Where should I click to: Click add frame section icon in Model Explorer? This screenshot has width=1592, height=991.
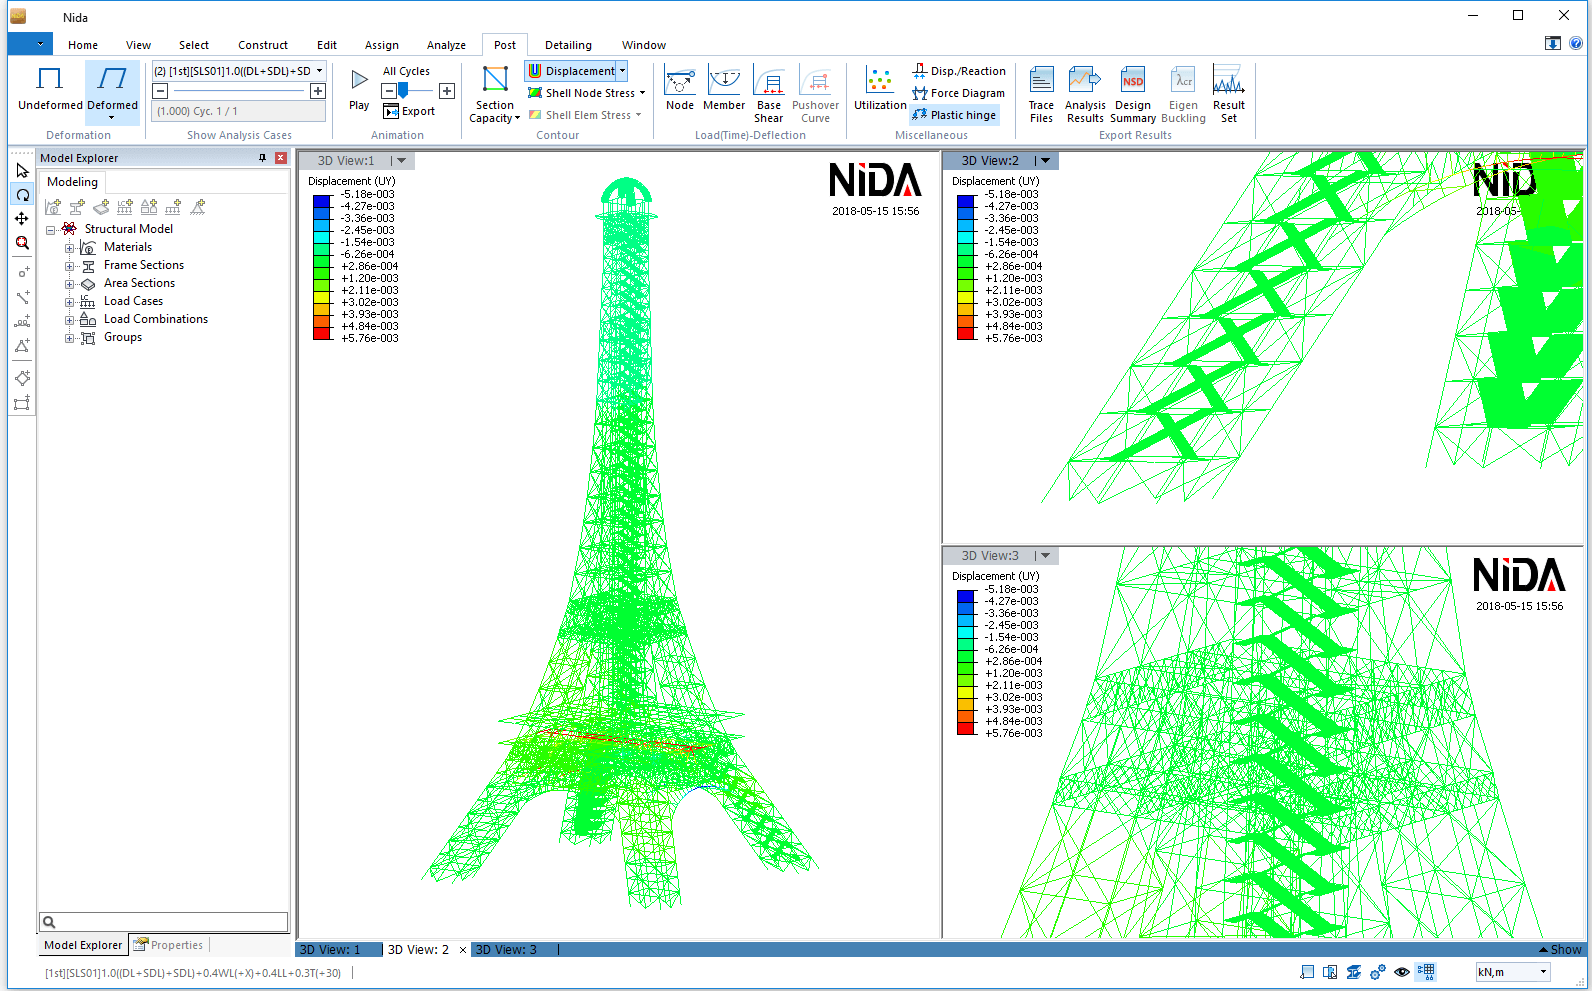pos(77,207)
